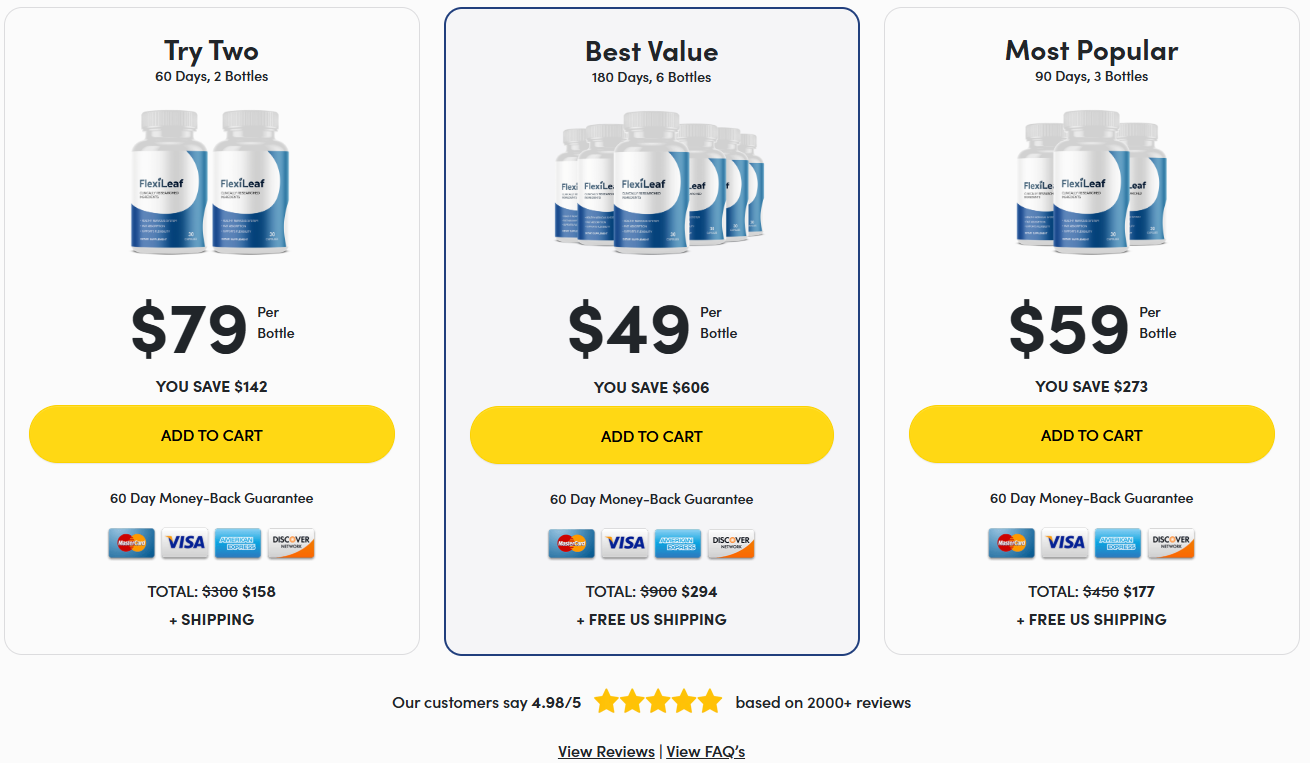
Task: Click Visa icon in Best Value card
Action: point(625,544)
